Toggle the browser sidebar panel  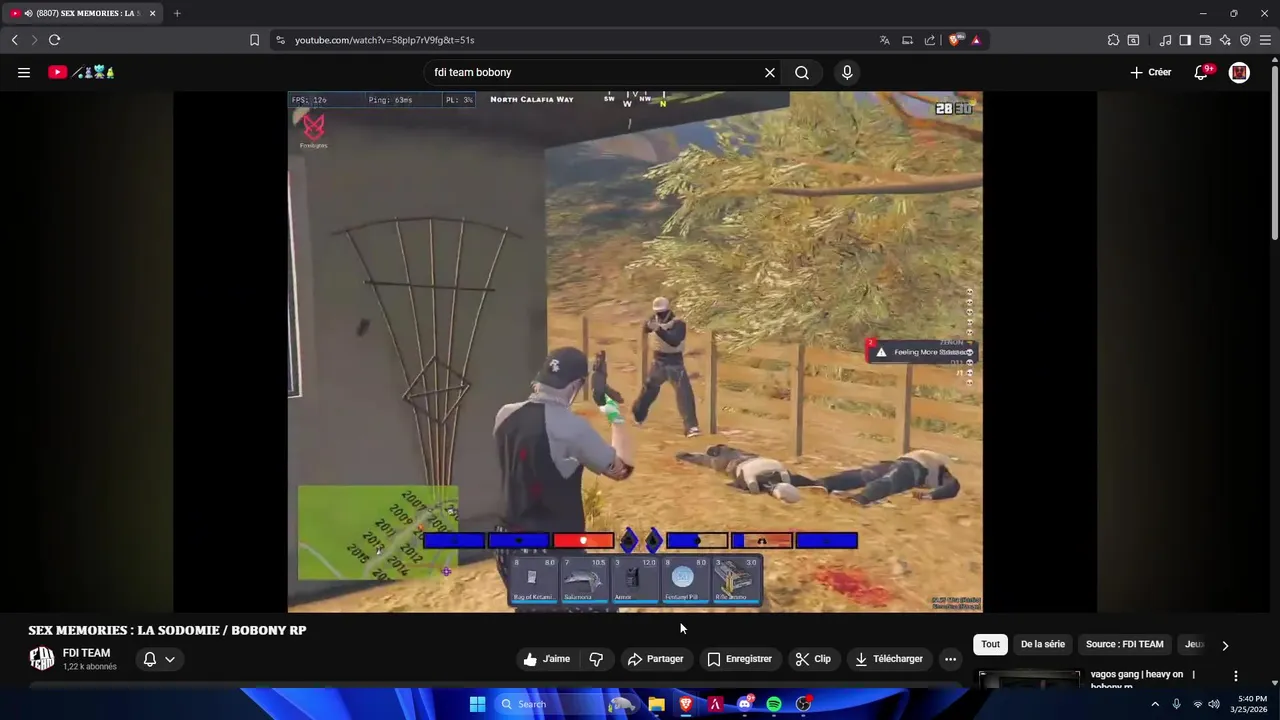1185,40
